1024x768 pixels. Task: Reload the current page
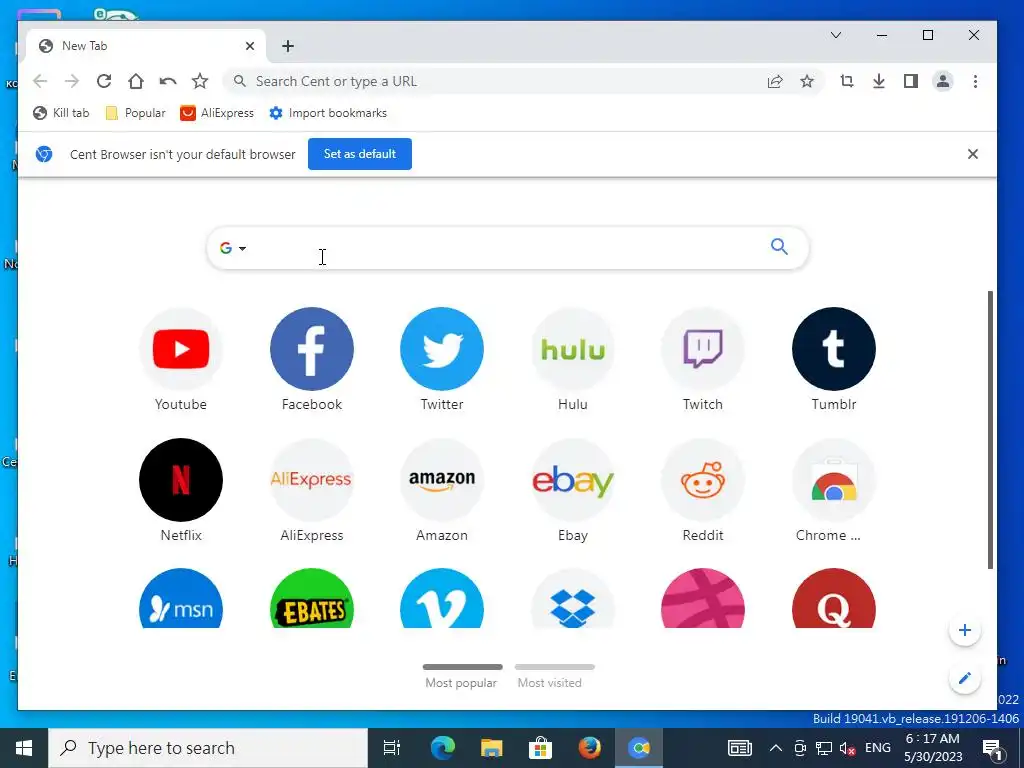[104, 81]
